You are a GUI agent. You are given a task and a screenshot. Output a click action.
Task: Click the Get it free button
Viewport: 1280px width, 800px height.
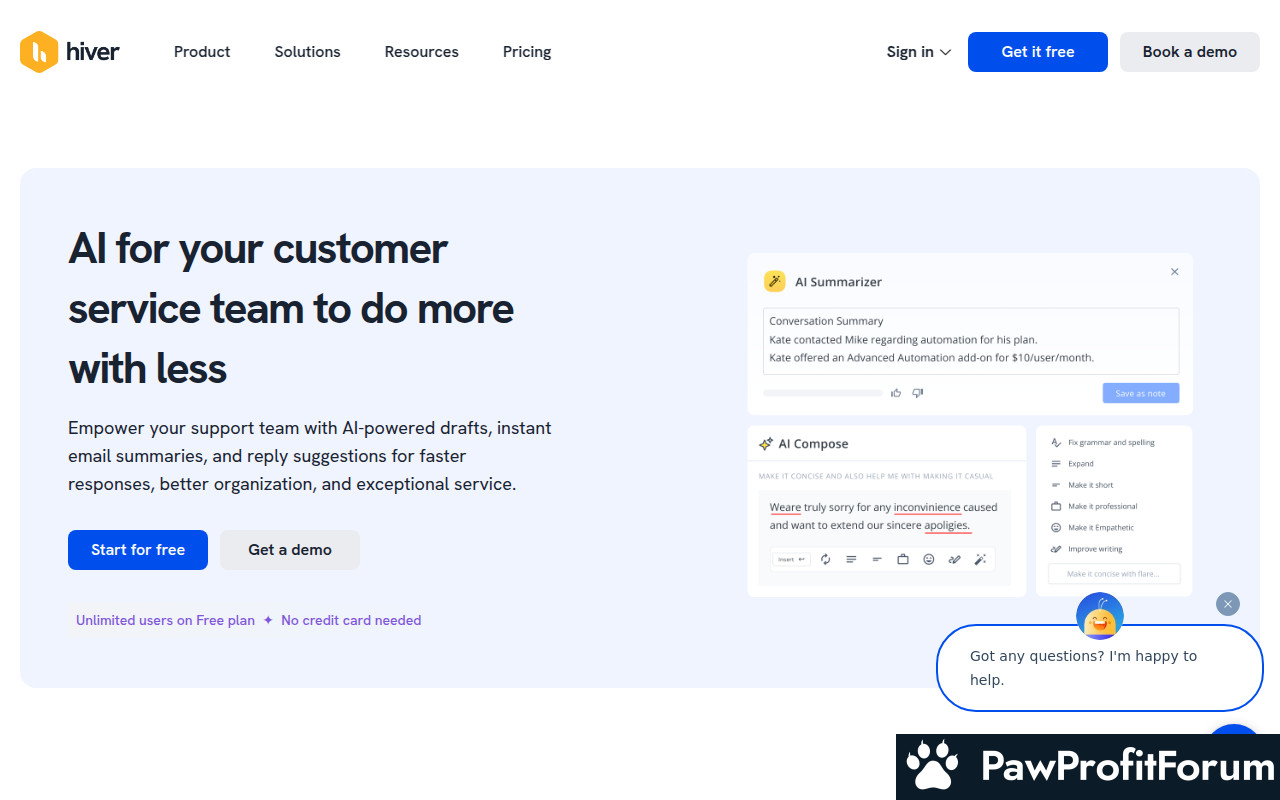pyautogui.click(x=1038, y=52)
